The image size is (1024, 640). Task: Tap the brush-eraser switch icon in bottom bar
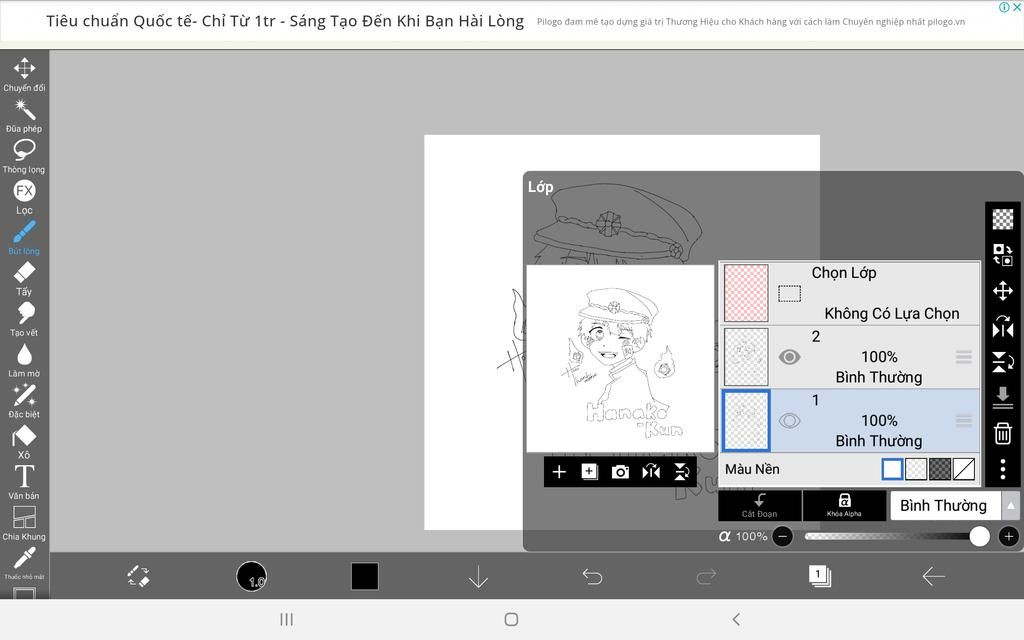(138, 577)
